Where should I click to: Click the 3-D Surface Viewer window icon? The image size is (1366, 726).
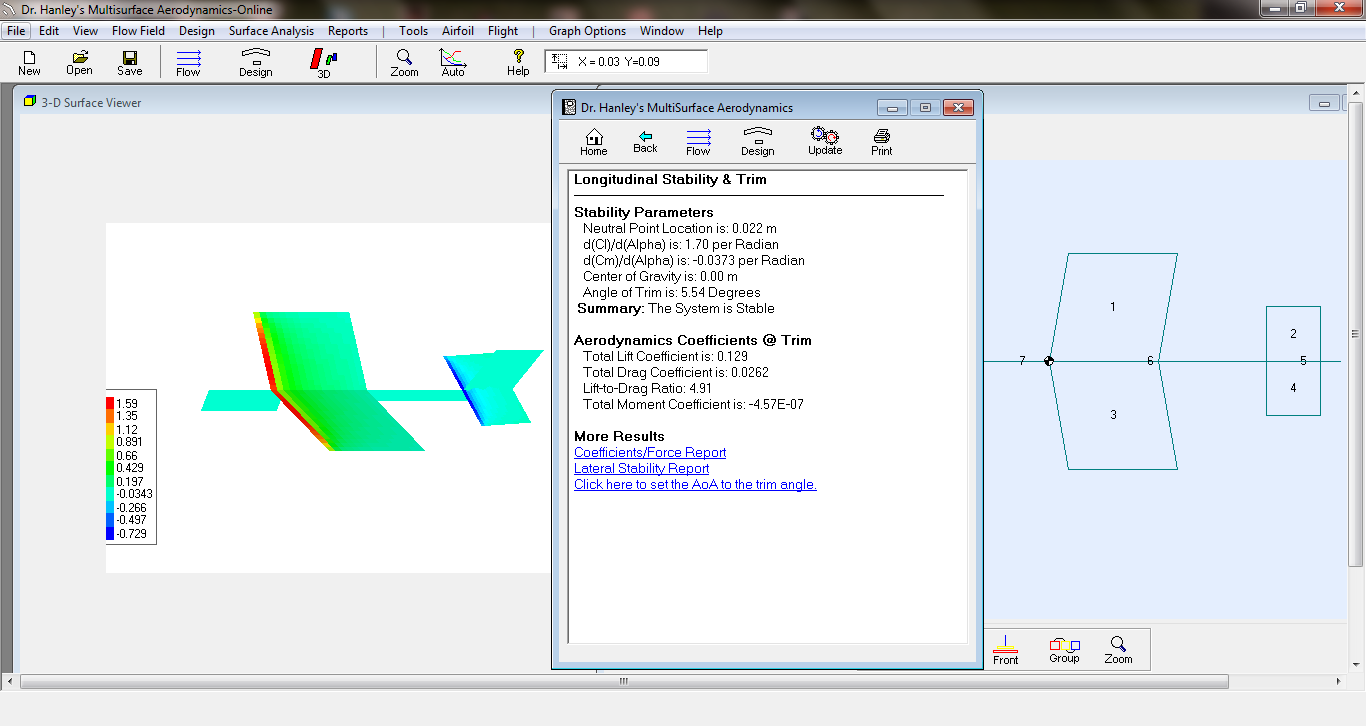tap(30, 102)
